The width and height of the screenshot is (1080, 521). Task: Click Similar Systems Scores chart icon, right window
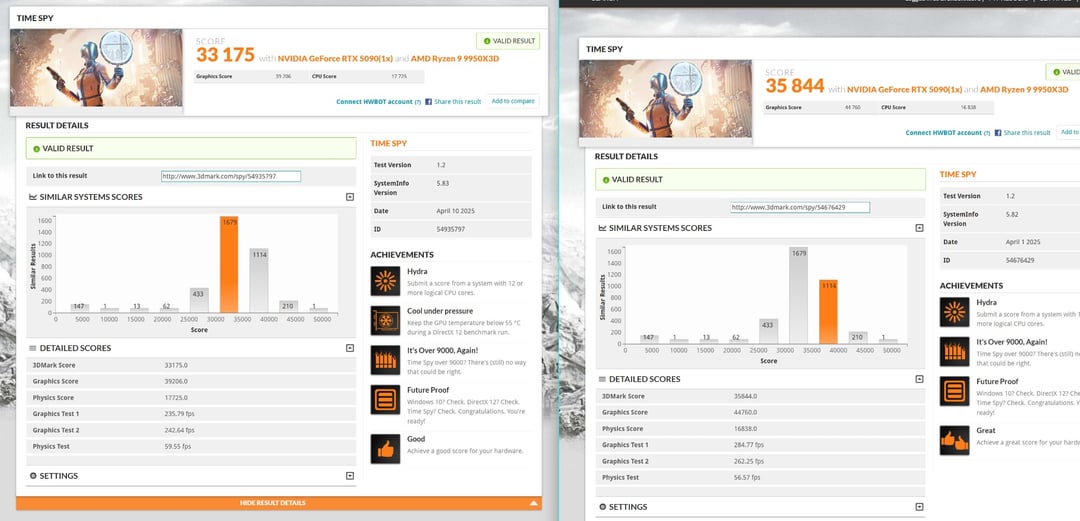point(602,228)
